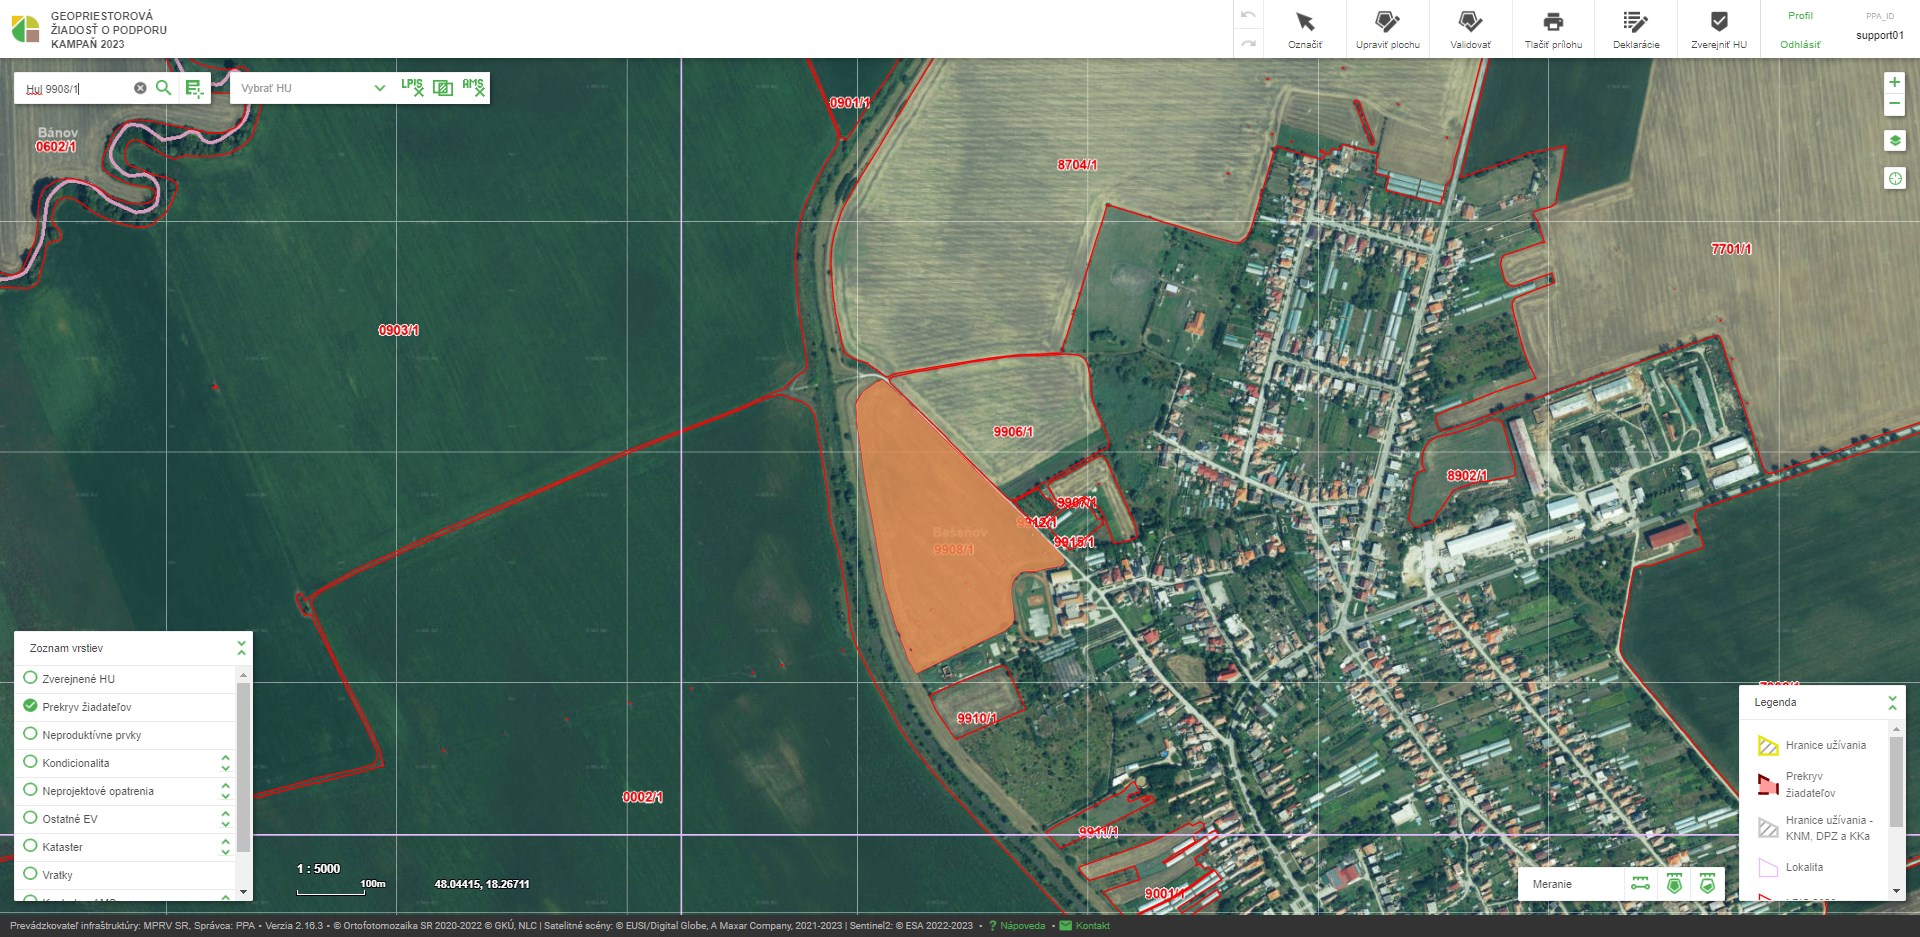Click the Profil link
1920x937 pixels.
point(1800,16)
